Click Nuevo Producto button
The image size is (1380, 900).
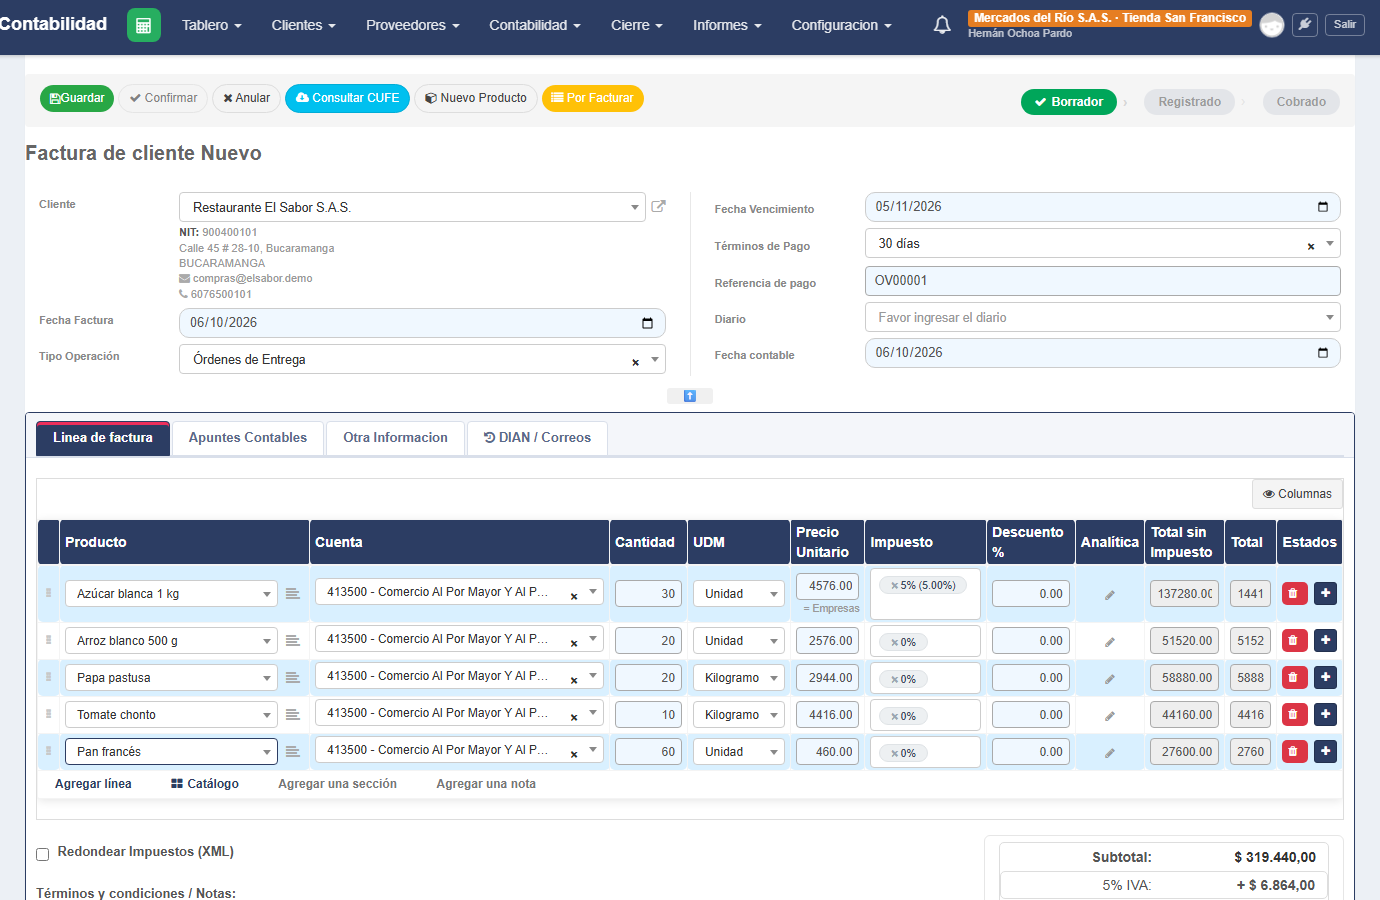point(475,98)
